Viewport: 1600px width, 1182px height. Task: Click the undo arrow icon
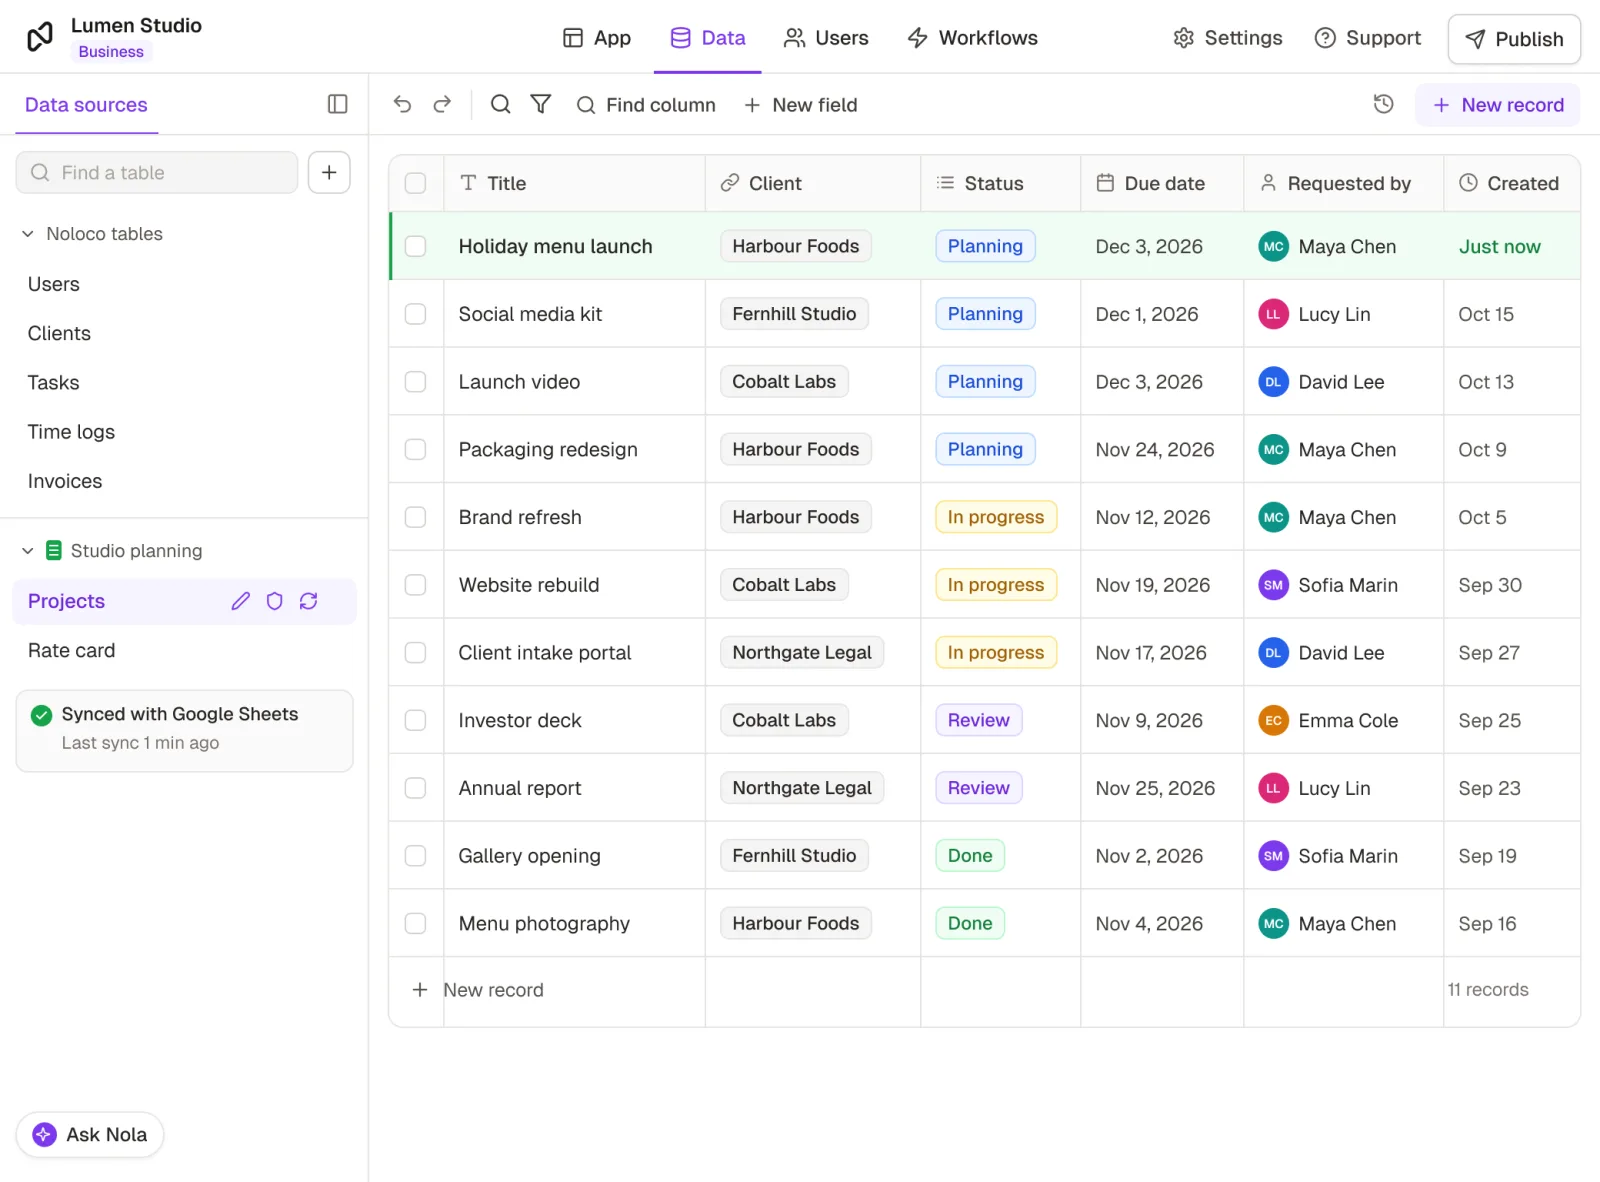[402, 104]
